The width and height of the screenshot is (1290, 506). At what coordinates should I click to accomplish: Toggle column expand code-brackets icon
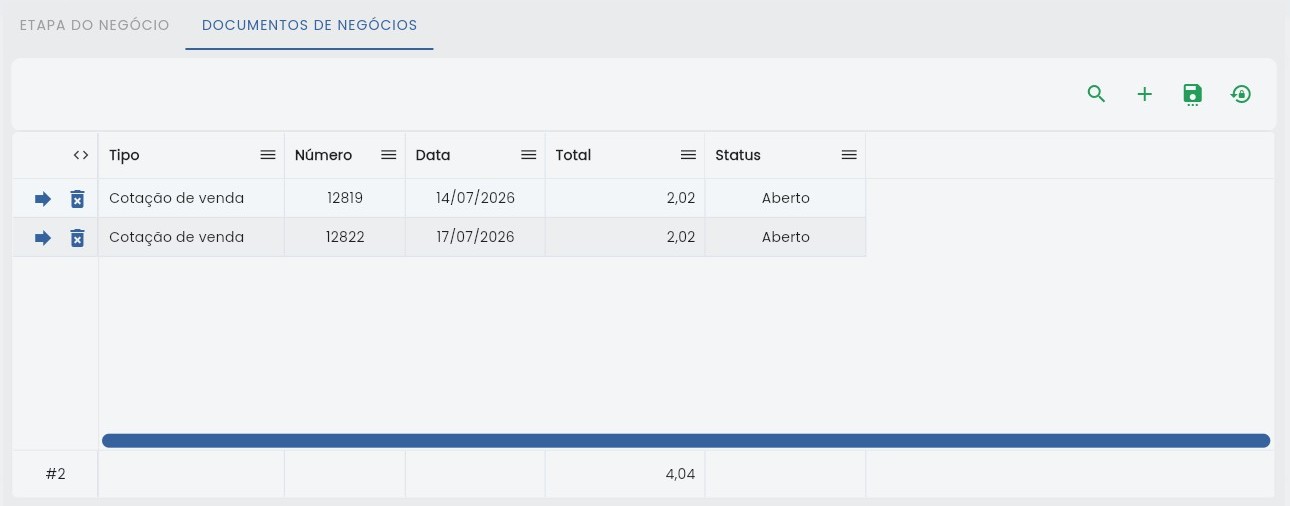(x=81, y=155)
